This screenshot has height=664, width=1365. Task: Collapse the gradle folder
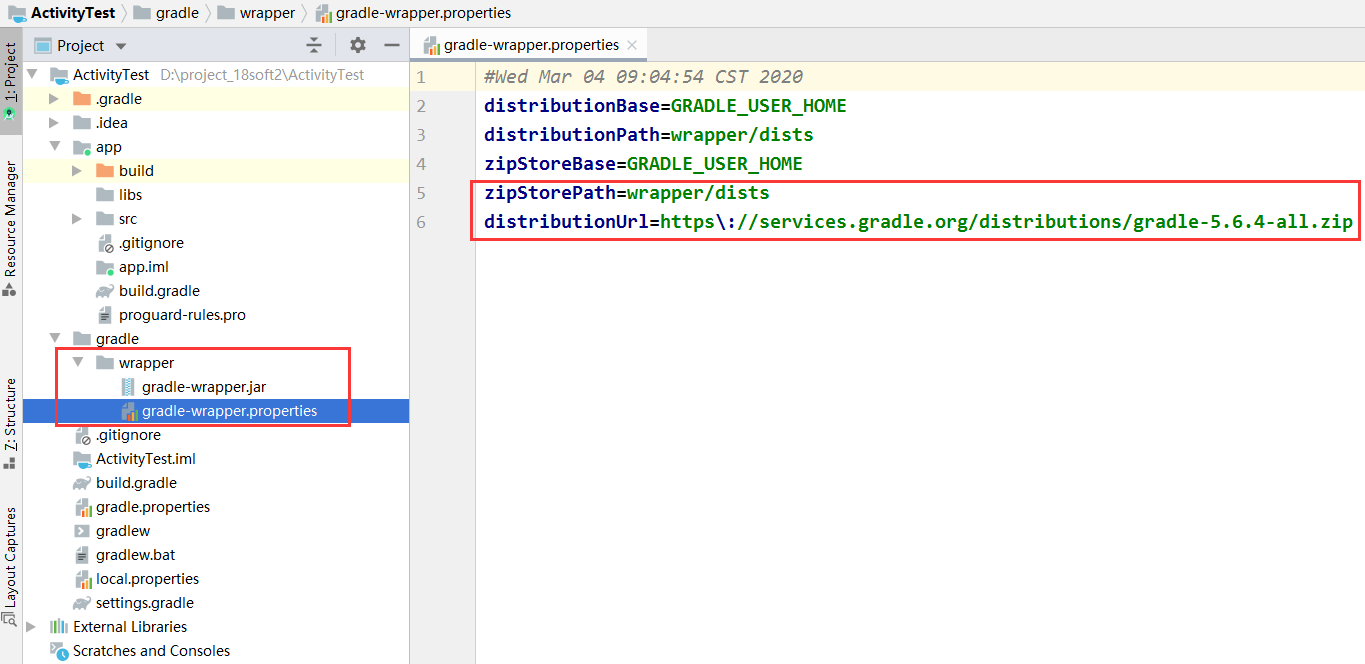pos(54,339)
